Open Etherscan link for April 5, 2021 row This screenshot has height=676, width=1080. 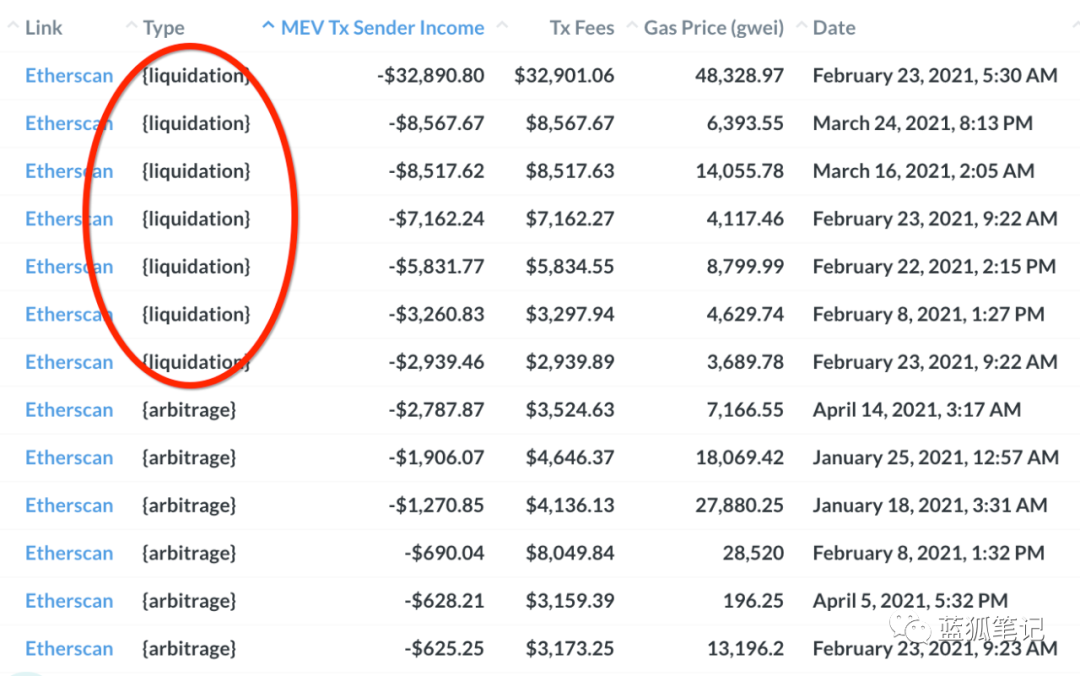[x=69, y=601]
